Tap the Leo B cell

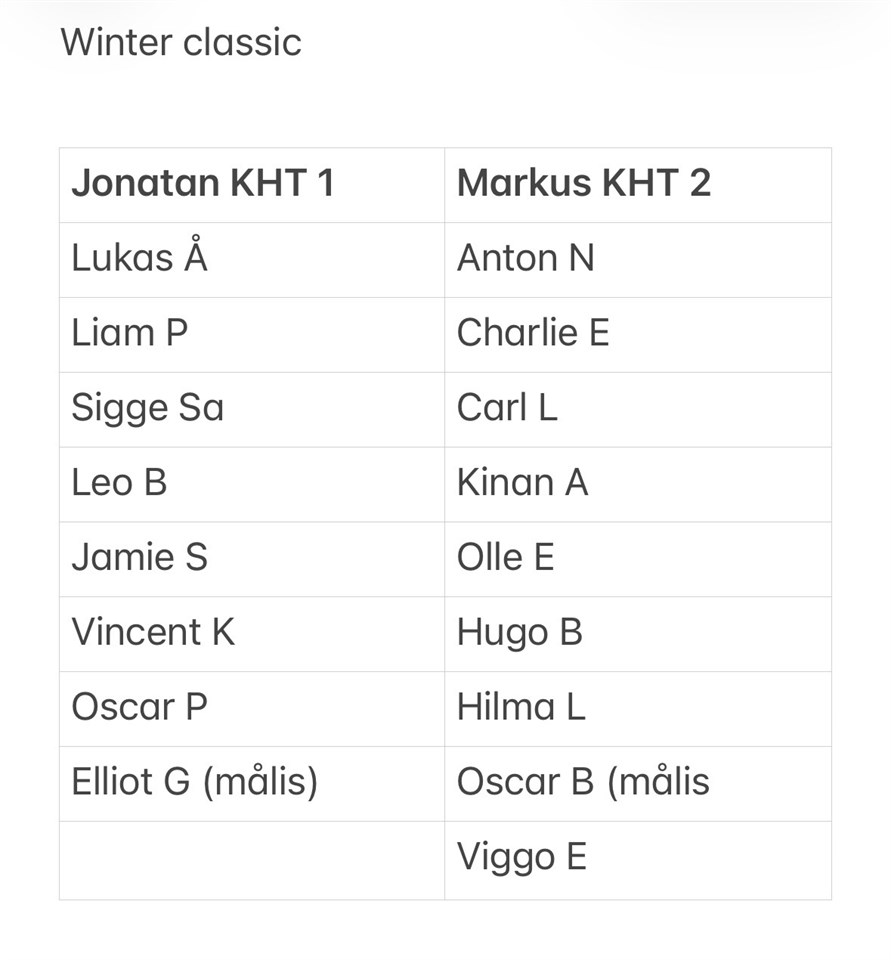click(119, 483)
